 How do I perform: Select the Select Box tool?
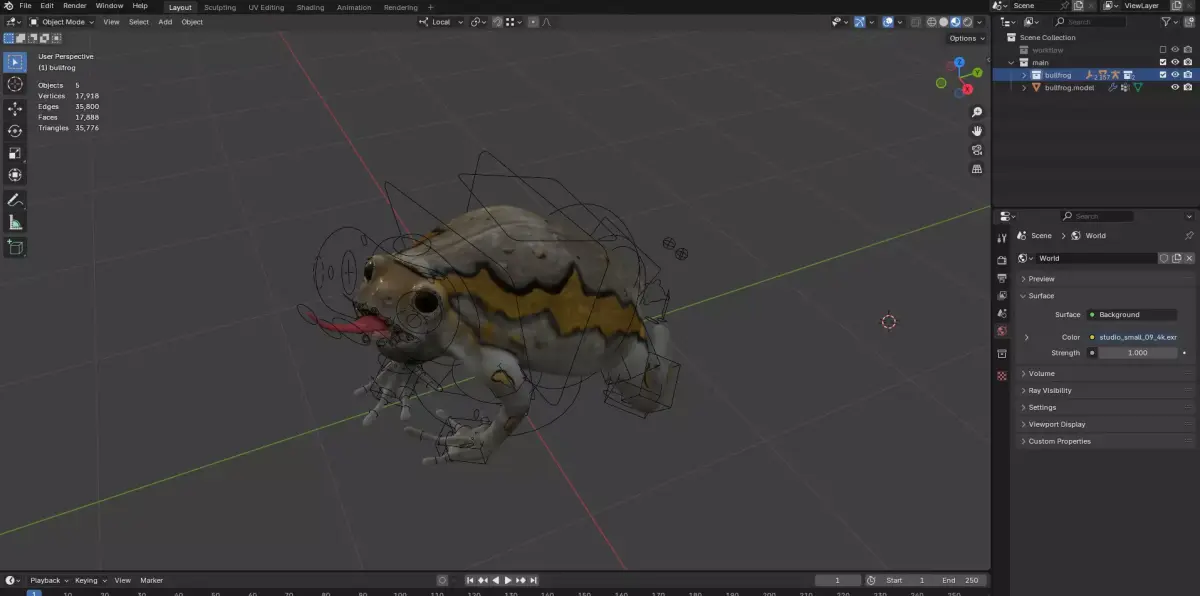tap(15, 62)
